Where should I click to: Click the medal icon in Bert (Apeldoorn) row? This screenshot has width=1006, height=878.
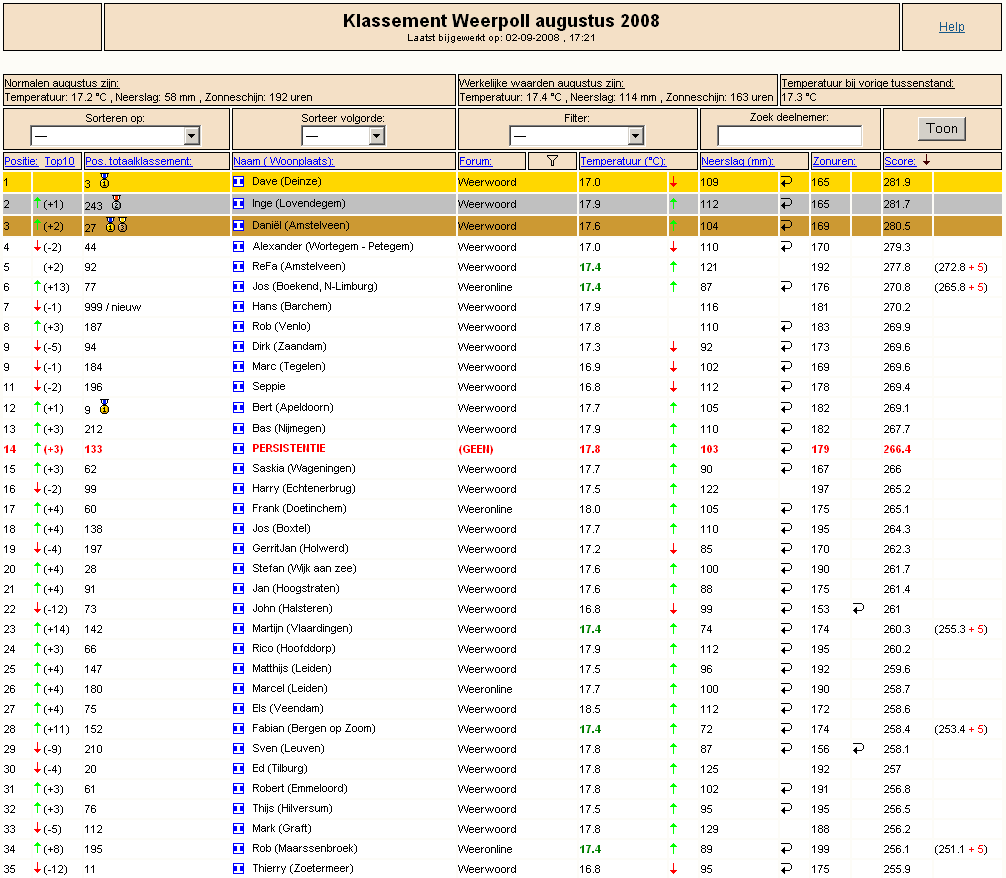(x=105, y=407)
